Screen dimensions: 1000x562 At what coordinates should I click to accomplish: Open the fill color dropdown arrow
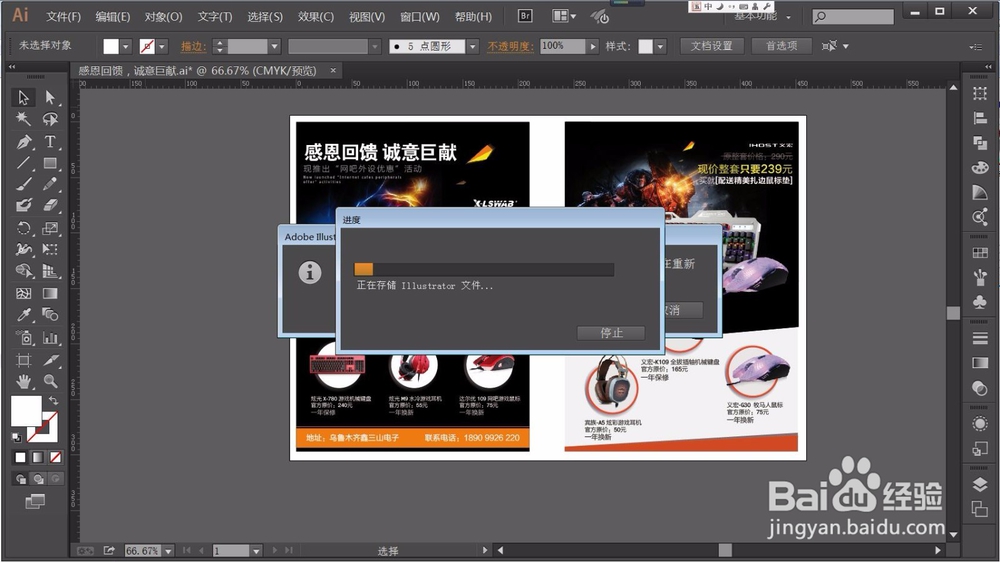click(x=126, y=47)
